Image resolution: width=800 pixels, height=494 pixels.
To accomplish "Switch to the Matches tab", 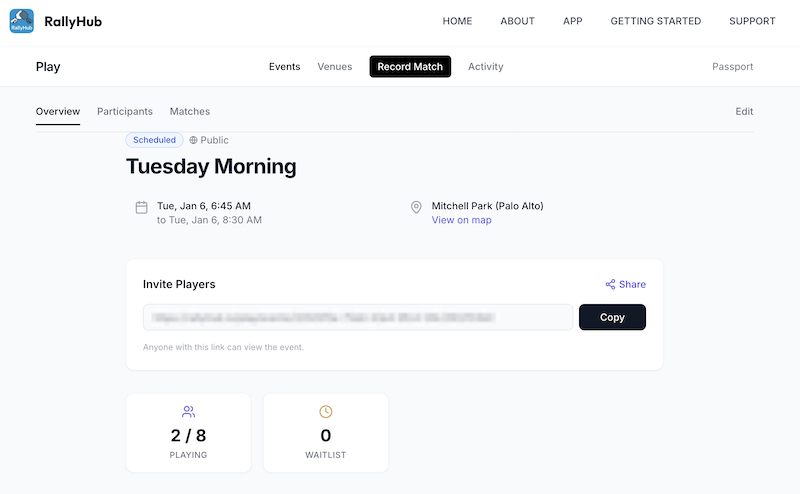I will [x=190, y=111].
